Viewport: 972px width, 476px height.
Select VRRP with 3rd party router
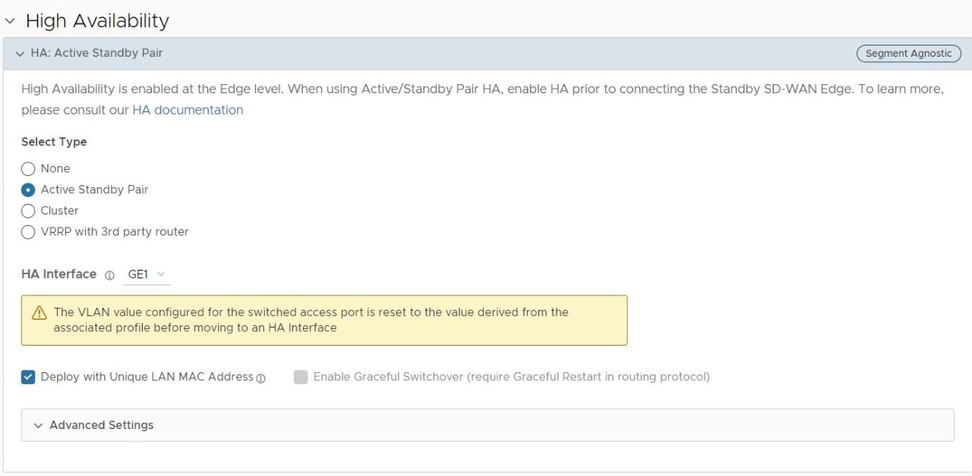pos(29,232)
